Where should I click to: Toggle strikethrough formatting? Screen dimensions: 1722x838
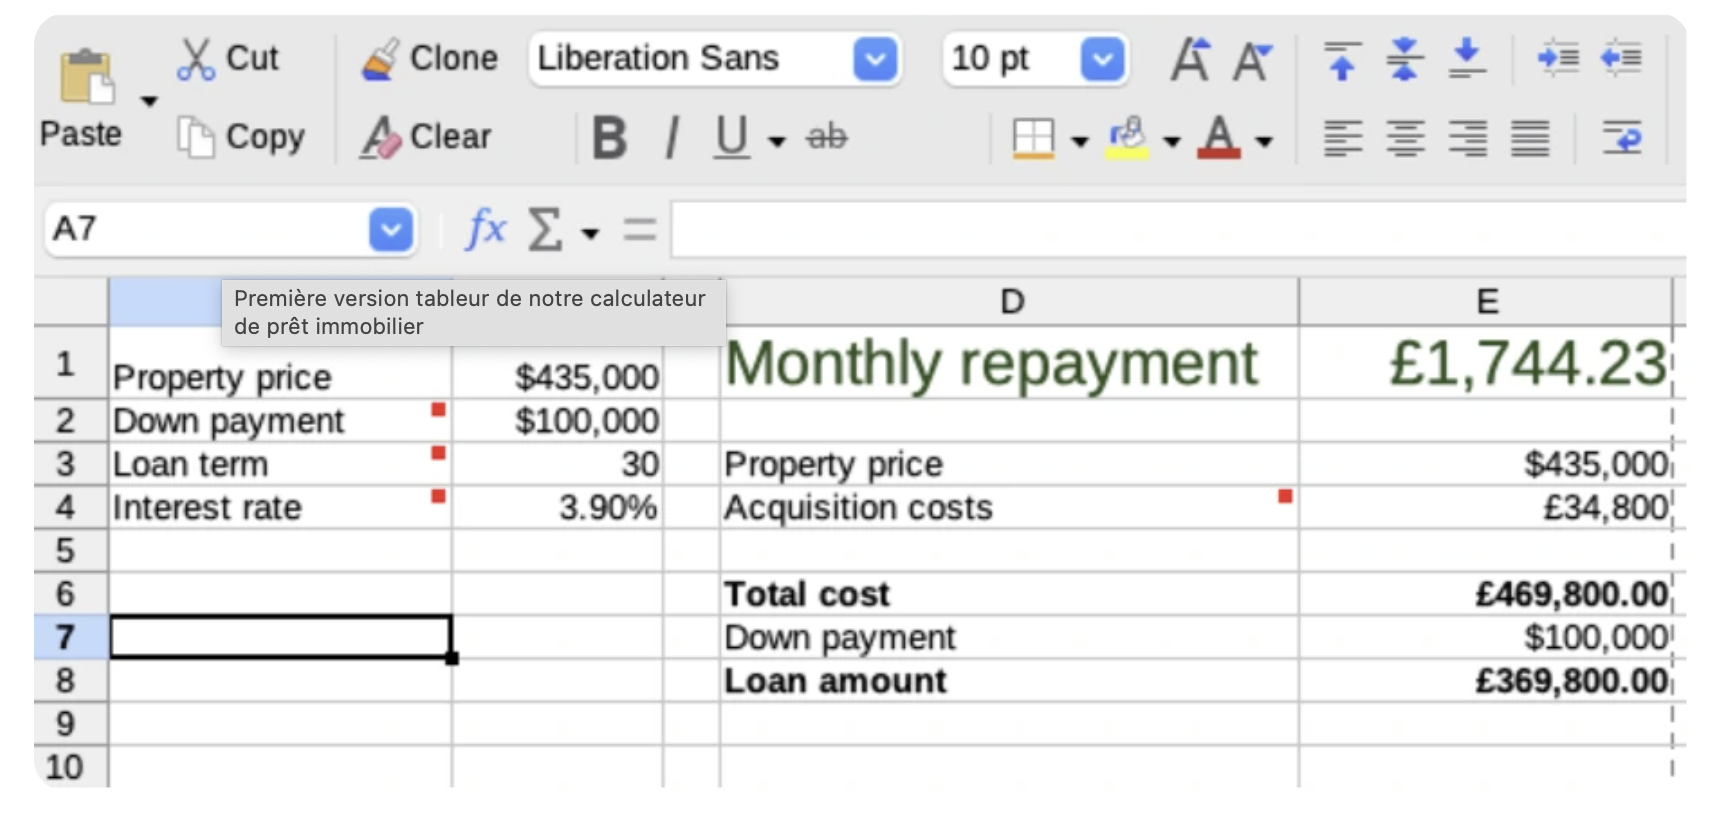826,137
